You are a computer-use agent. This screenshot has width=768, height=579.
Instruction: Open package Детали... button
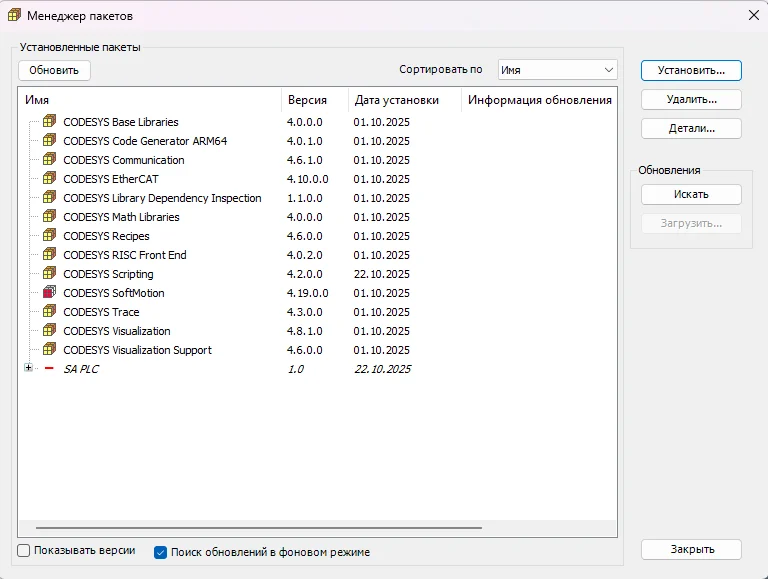(691, 128)
